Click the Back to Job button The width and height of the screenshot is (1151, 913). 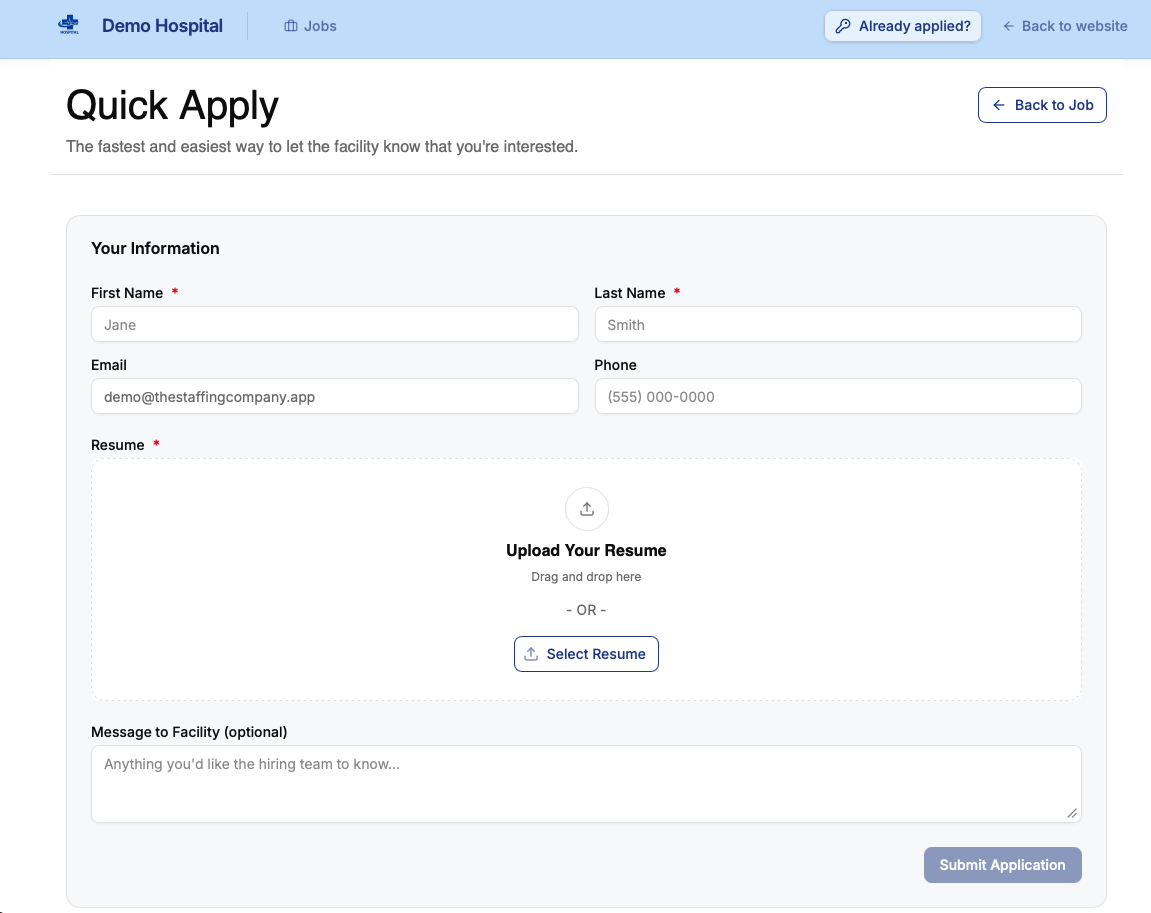[x=1042, y=105]
